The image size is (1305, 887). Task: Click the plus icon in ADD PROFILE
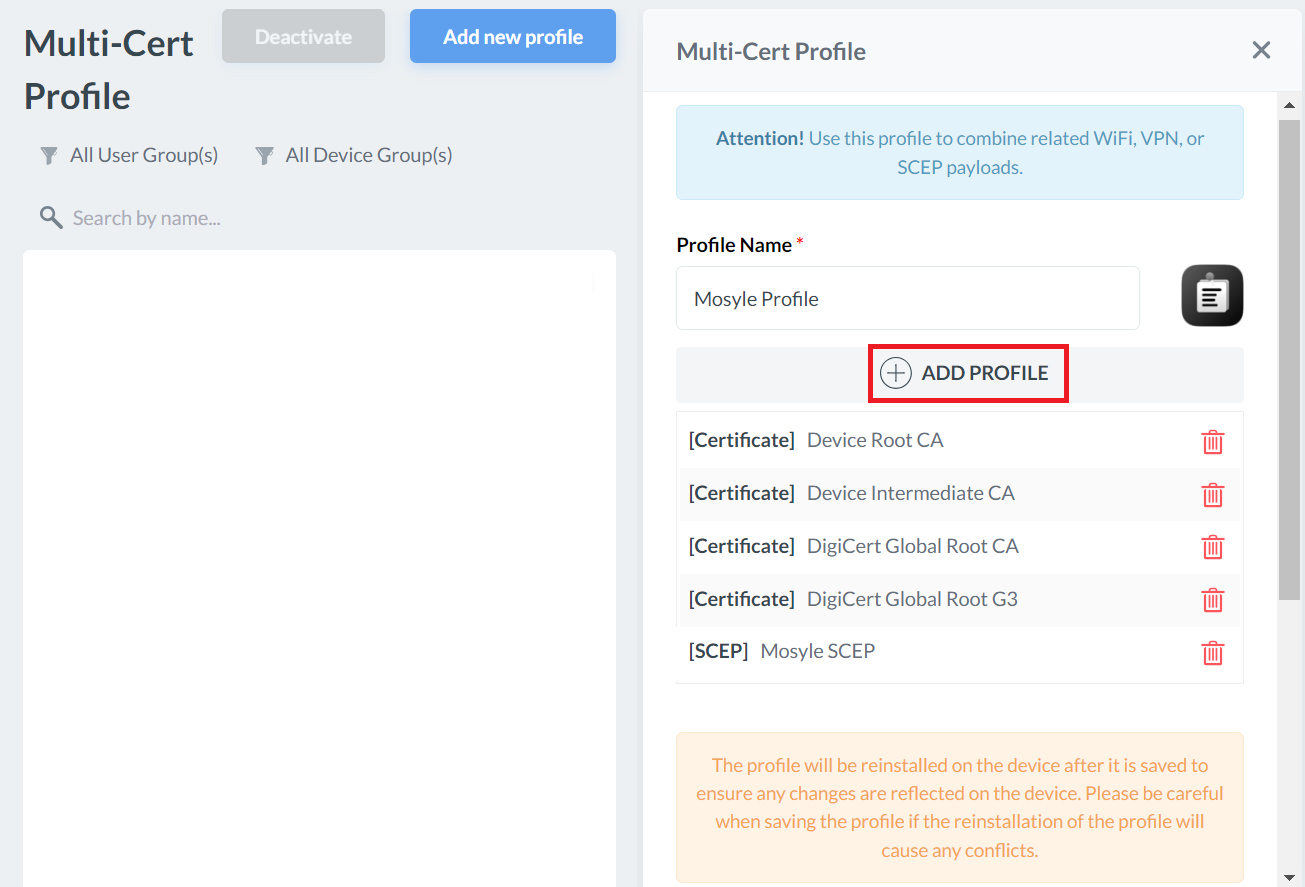895,373
